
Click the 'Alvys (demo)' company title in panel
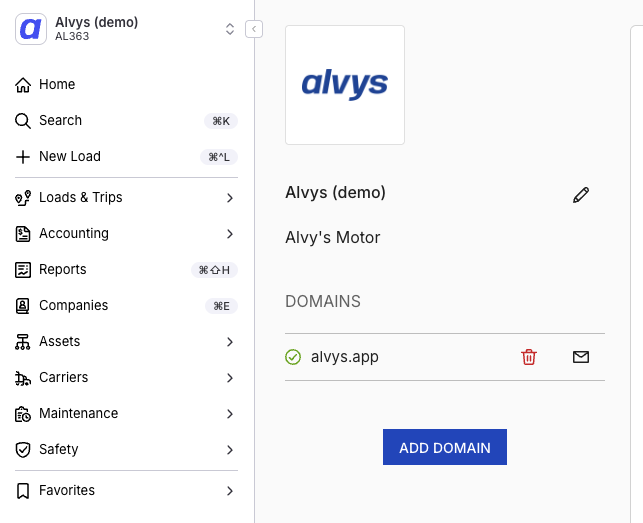click(x=335, y=192)
